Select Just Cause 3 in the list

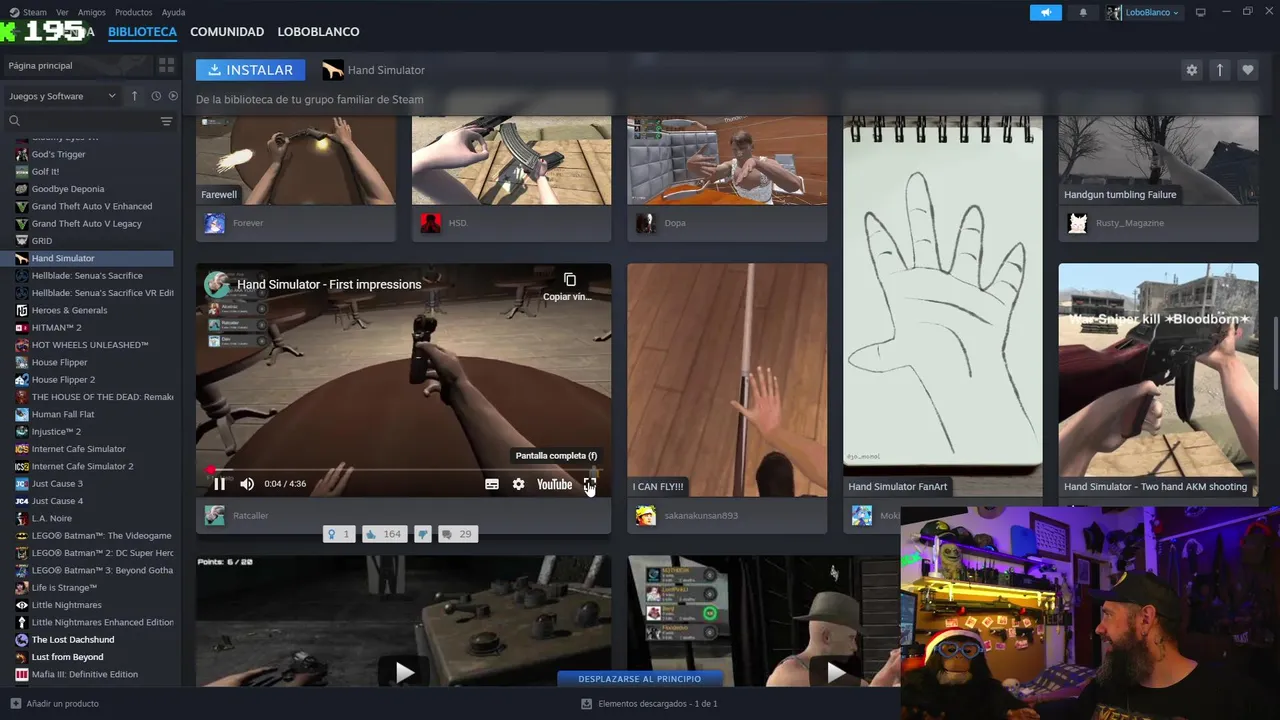(x=57, y=483)
